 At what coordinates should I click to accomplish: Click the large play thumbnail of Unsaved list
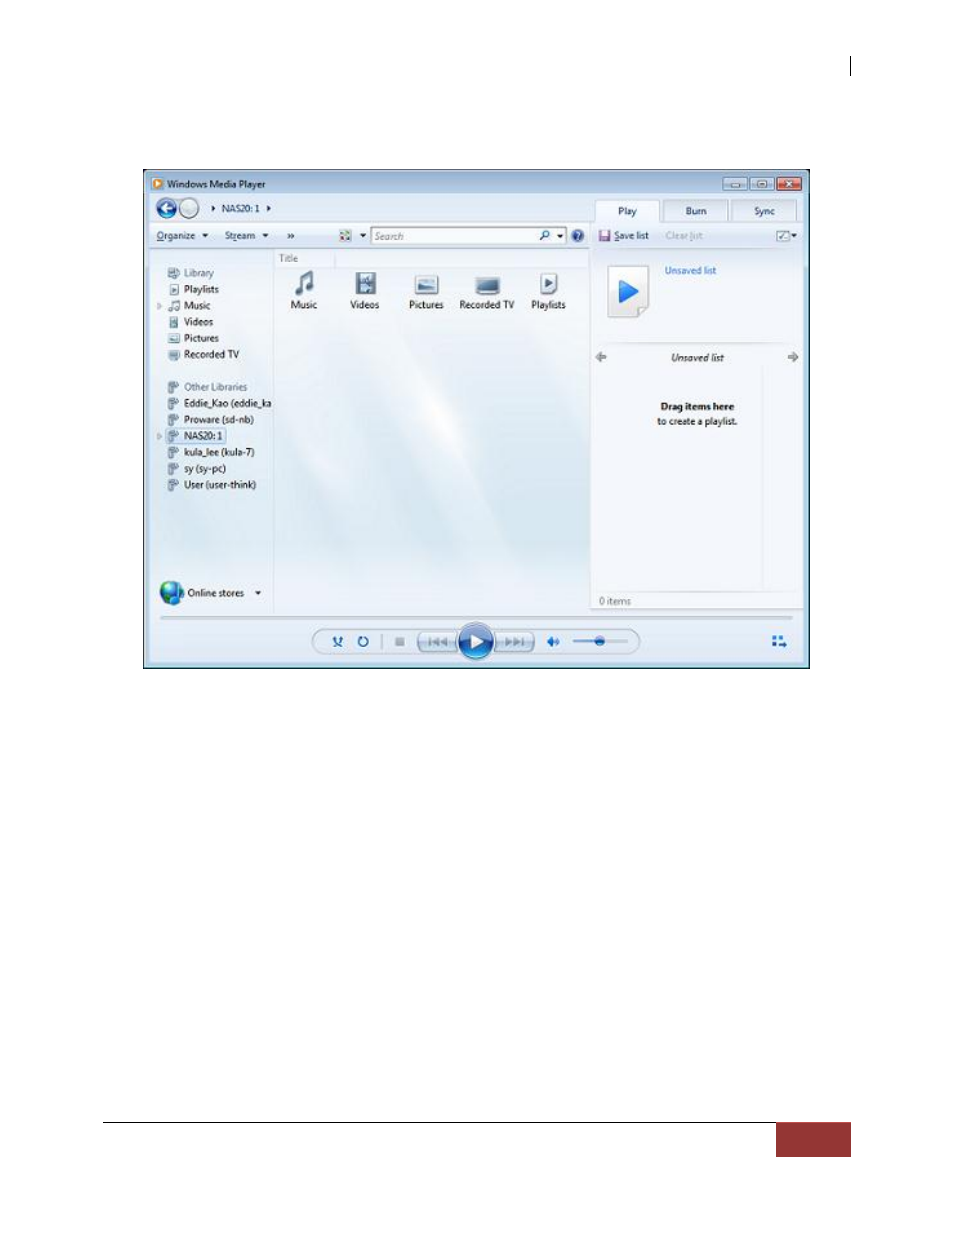coord(628,291)
